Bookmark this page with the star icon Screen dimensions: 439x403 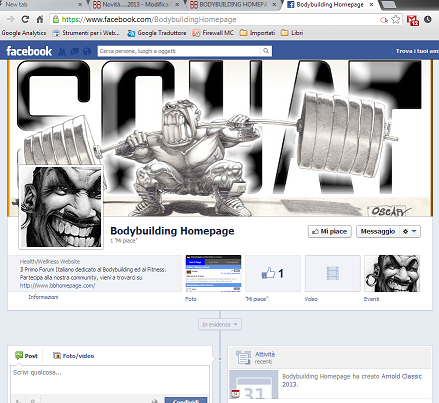(x=396, y=19)
